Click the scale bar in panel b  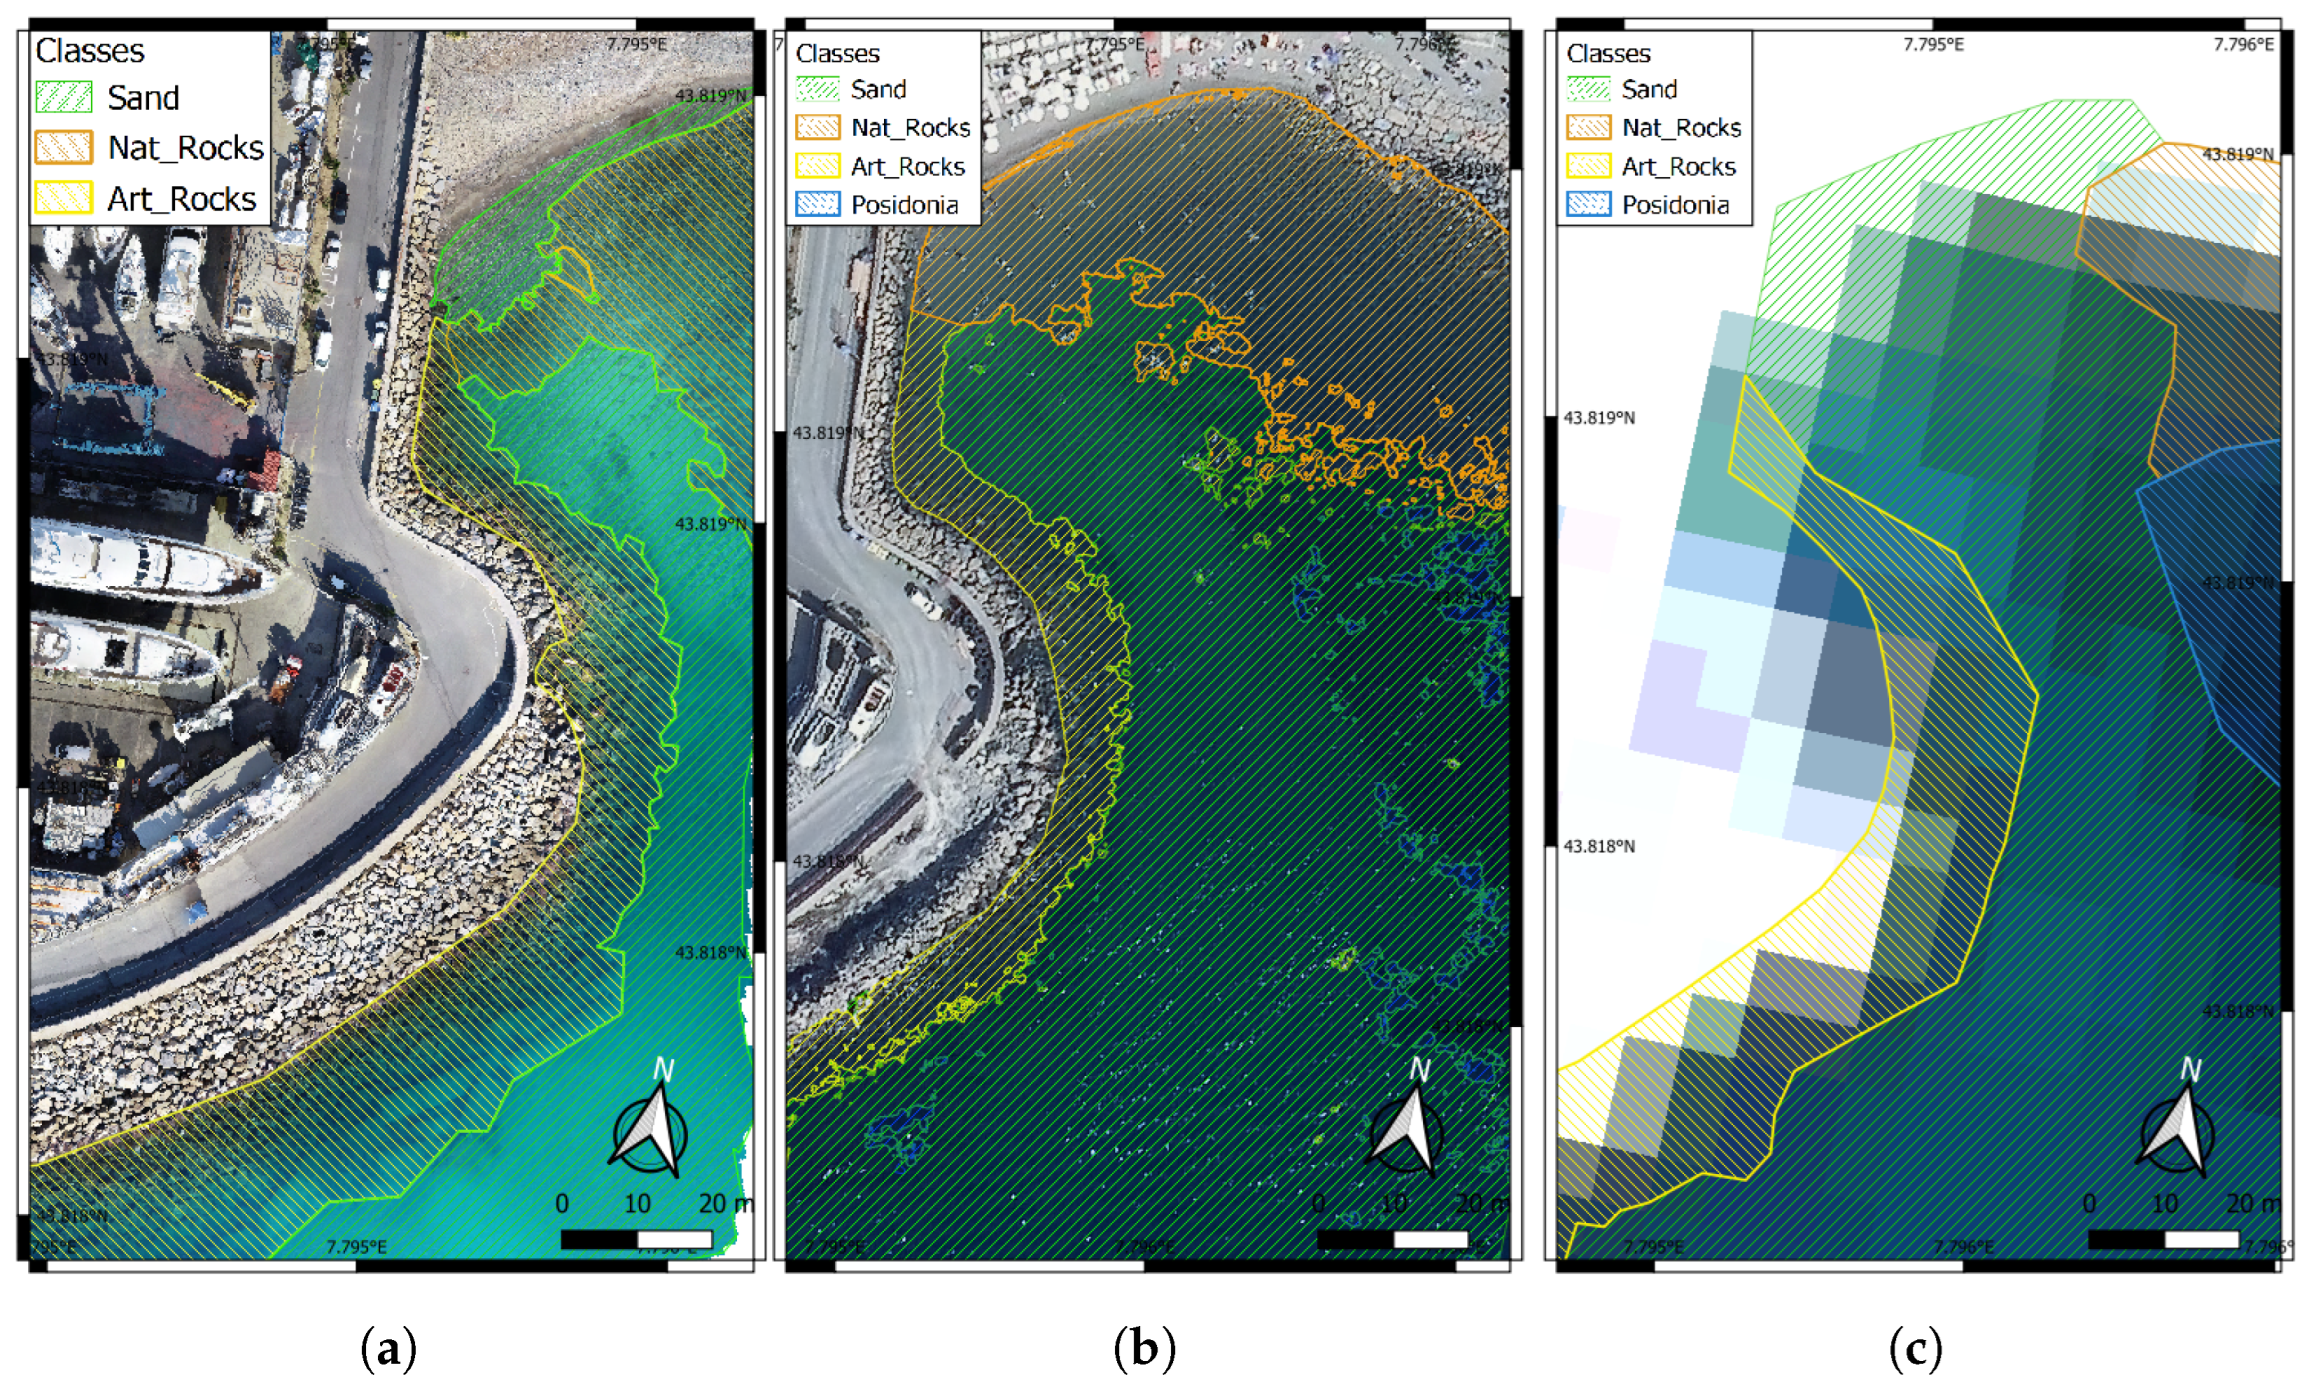pos(1393,1240)
